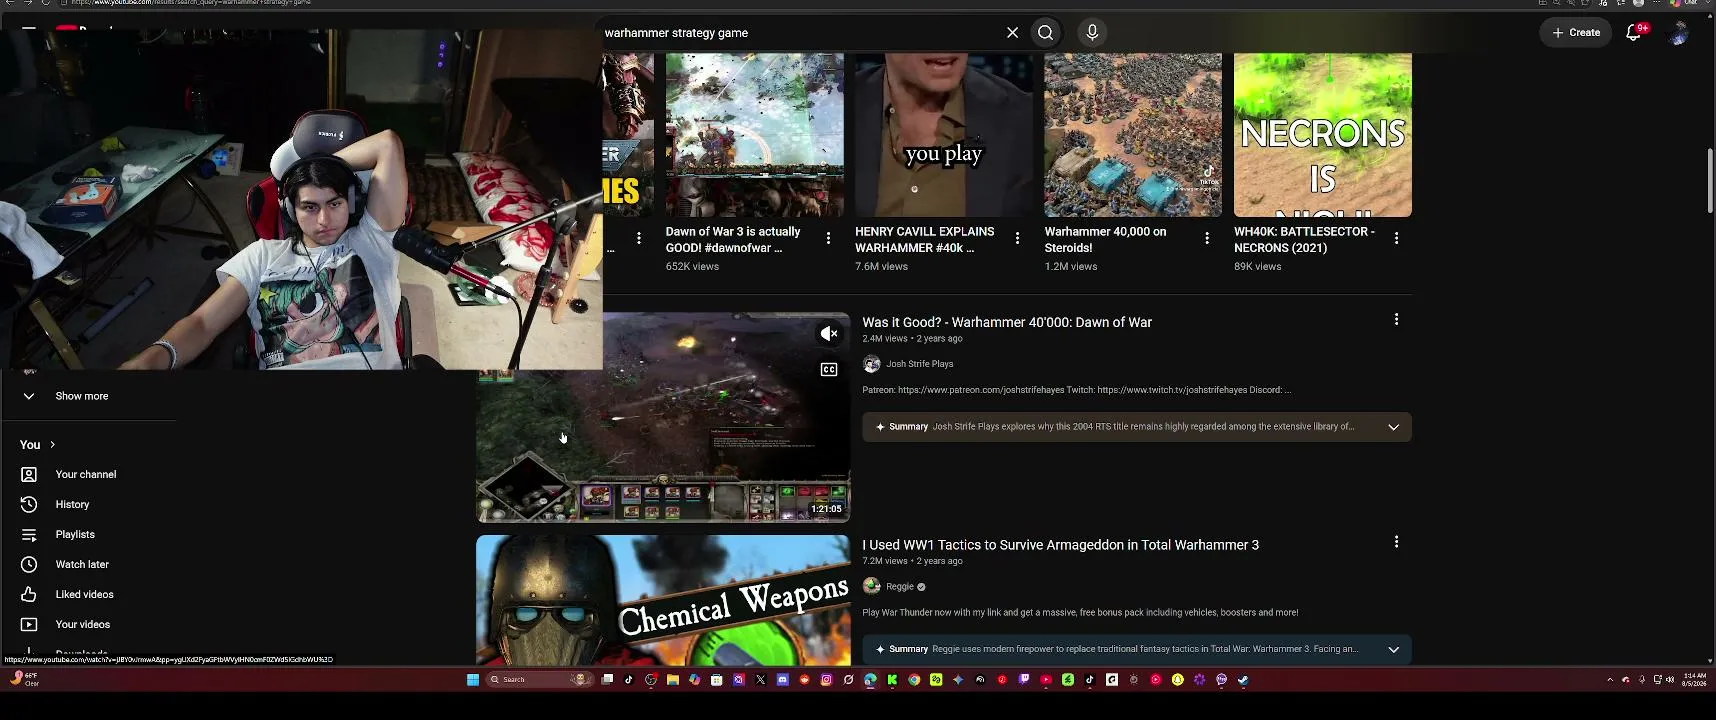The width and height of the screenshot is (1716, 720).
Task: Open the volume control in system tray
Action: pyautogui.click(x=1669, y=680)
